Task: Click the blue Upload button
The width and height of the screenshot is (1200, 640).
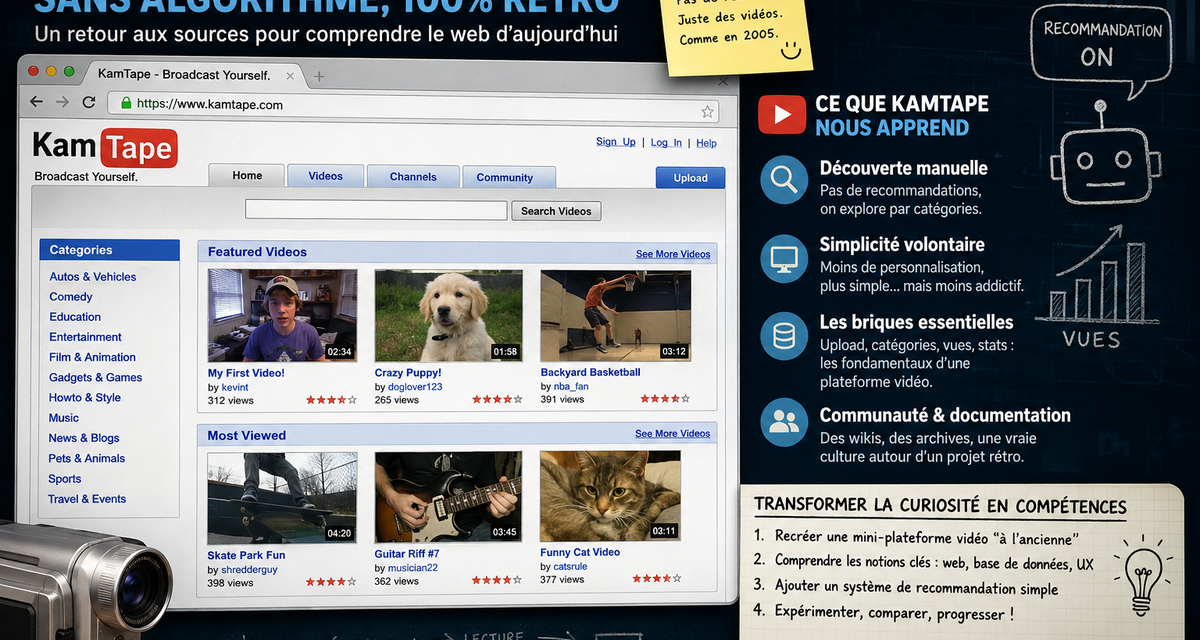Action: coord(690,178)
